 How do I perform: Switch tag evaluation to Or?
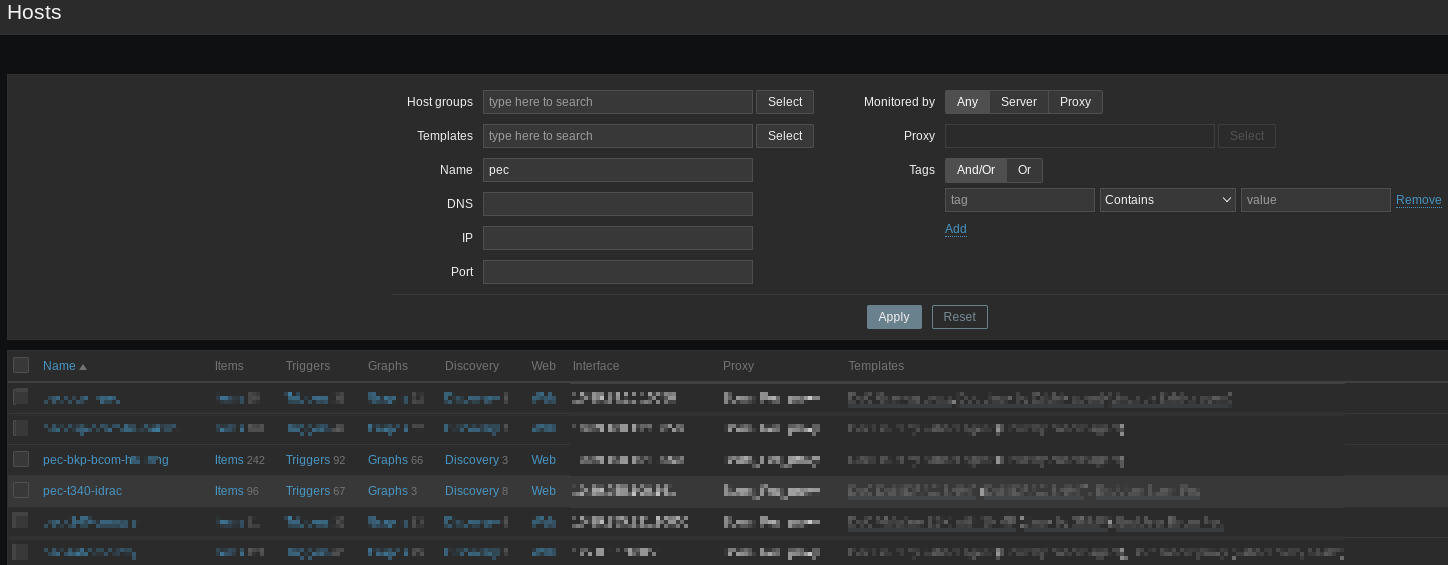(1024, 170)
